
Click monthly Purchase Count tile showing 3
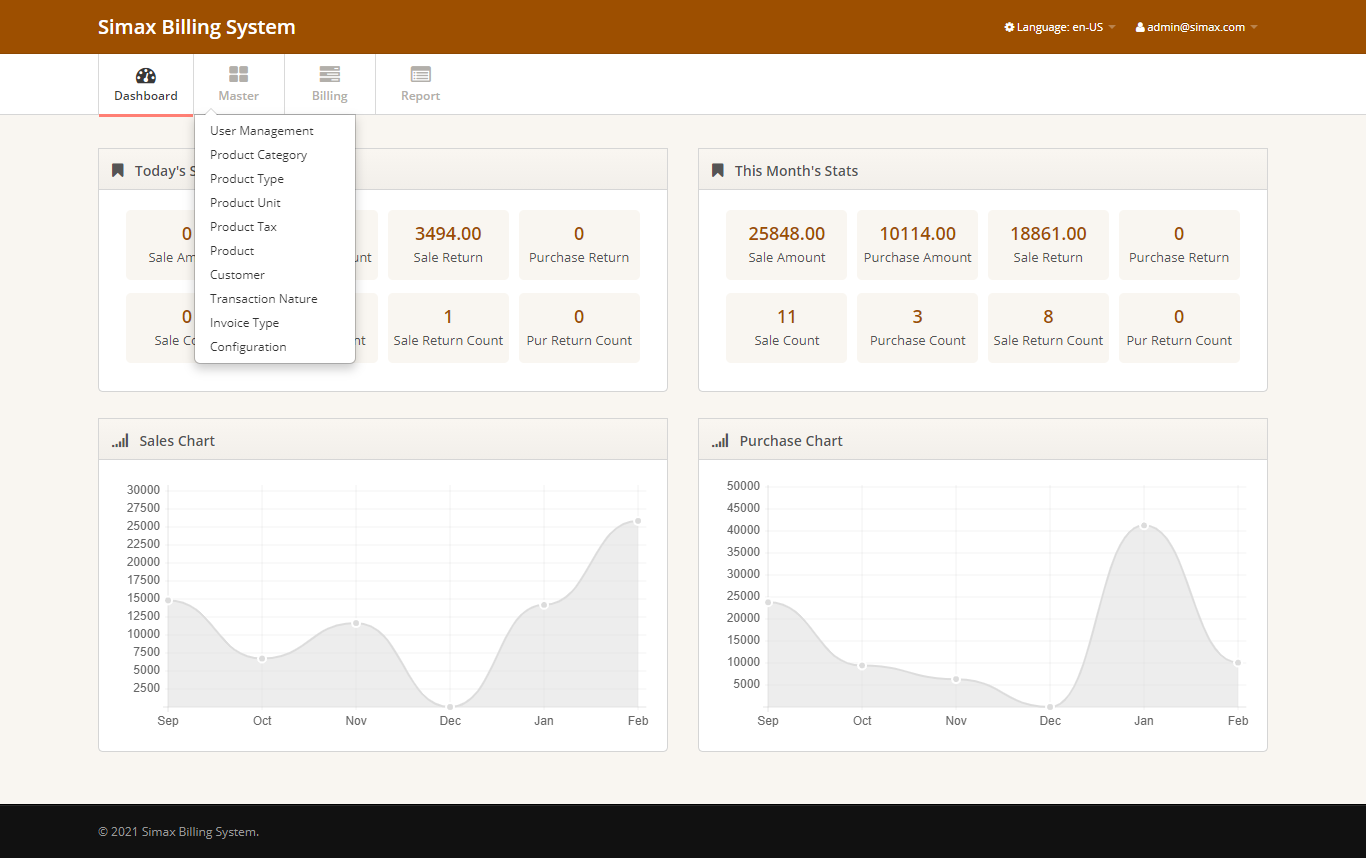coord(918,328)
